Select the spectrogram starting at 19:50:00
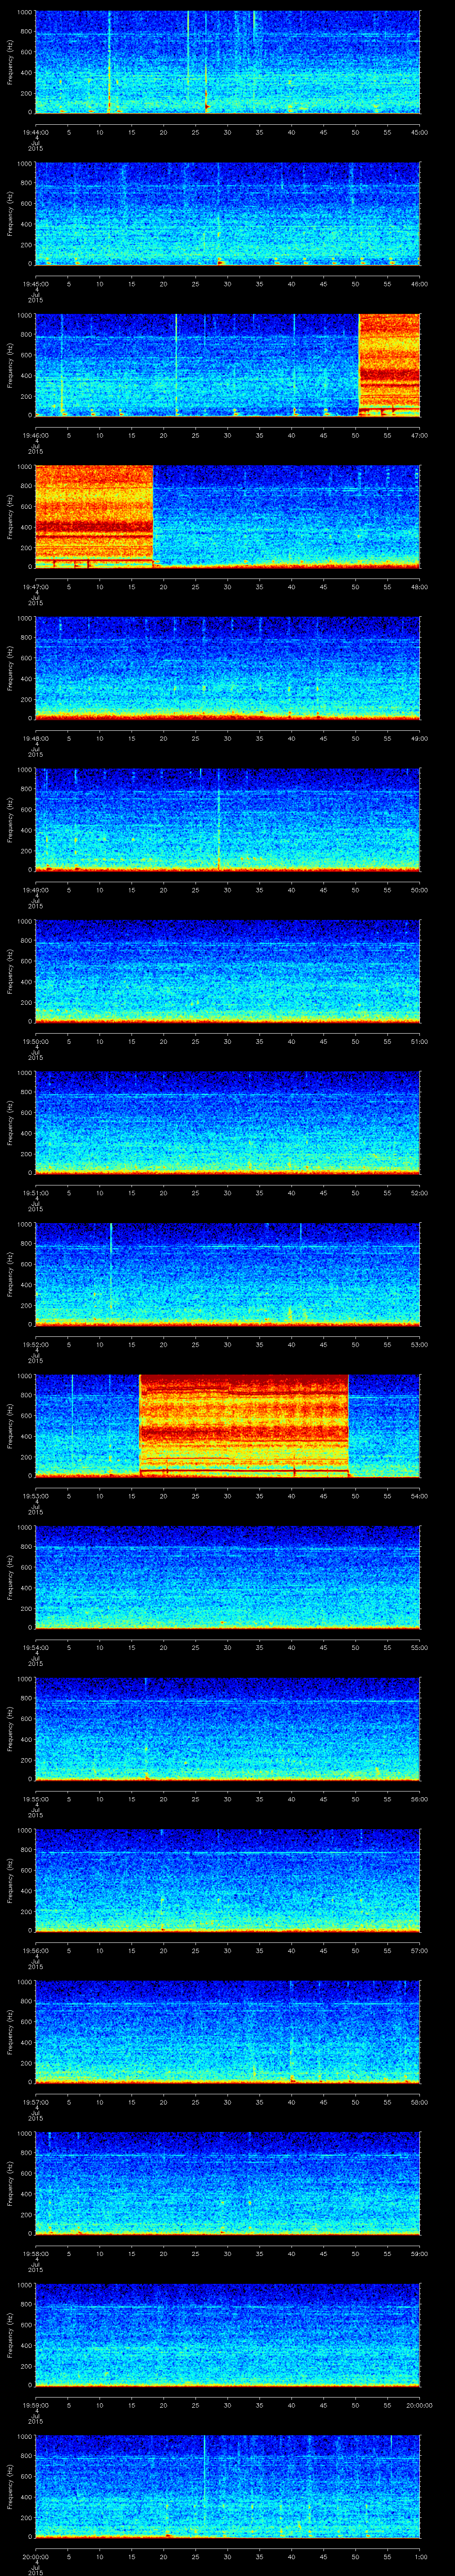Screen dimensions: 455x2576 227,971
